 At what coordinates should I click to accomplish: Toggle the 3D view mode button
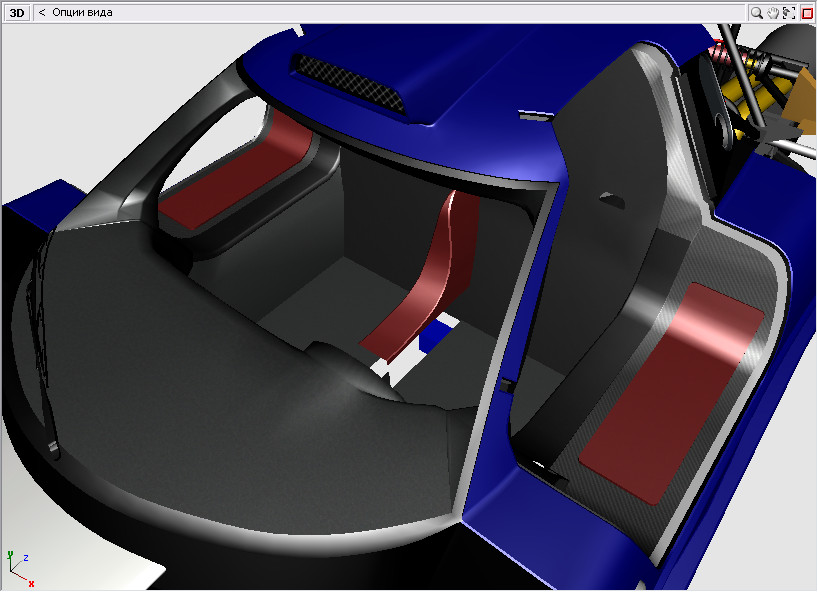[x=16, y=13]
